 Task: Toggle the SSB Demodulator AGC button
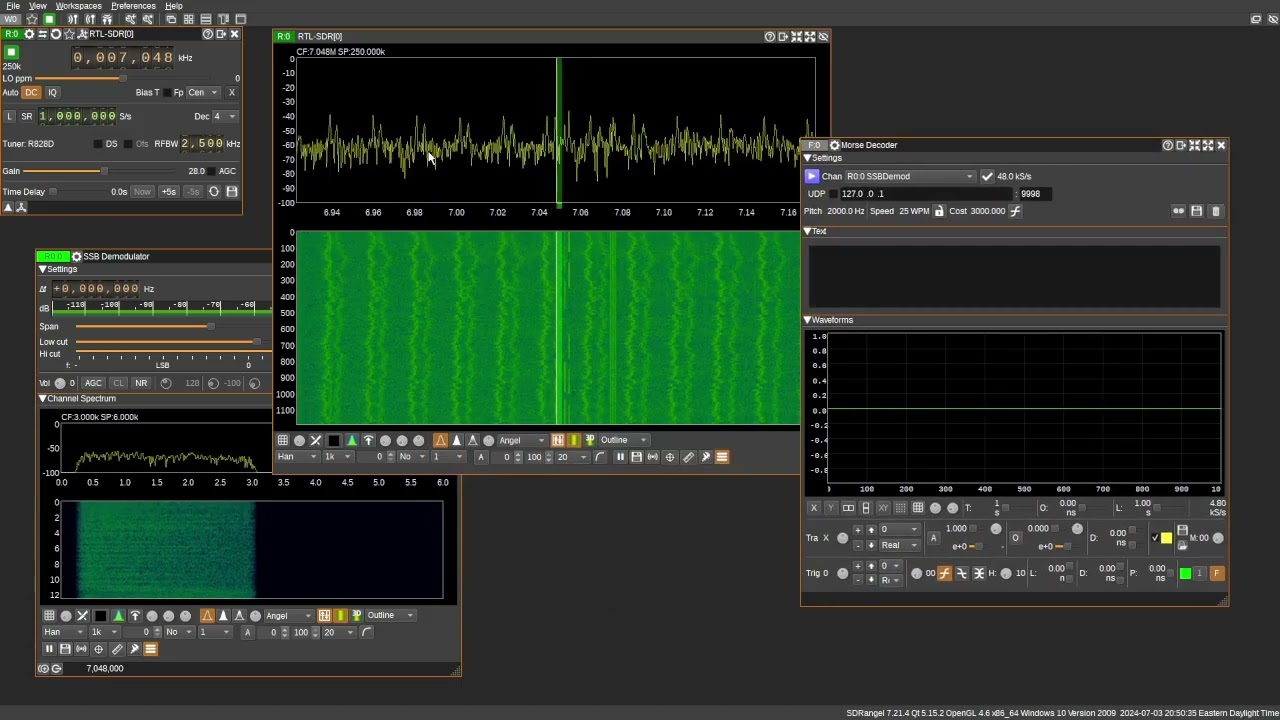tap(93, 383)
